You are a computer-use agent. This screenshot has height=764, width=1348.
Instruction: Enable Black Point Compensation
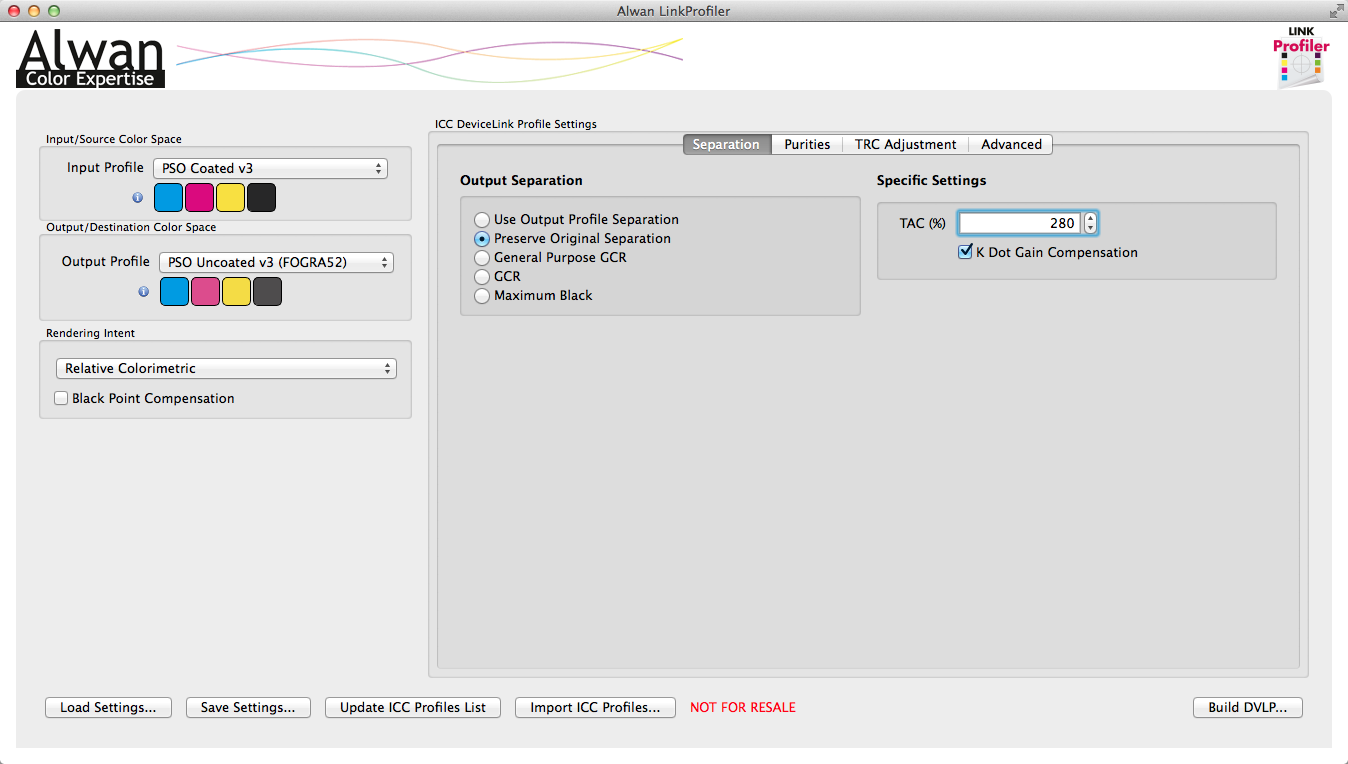(61, 398)
